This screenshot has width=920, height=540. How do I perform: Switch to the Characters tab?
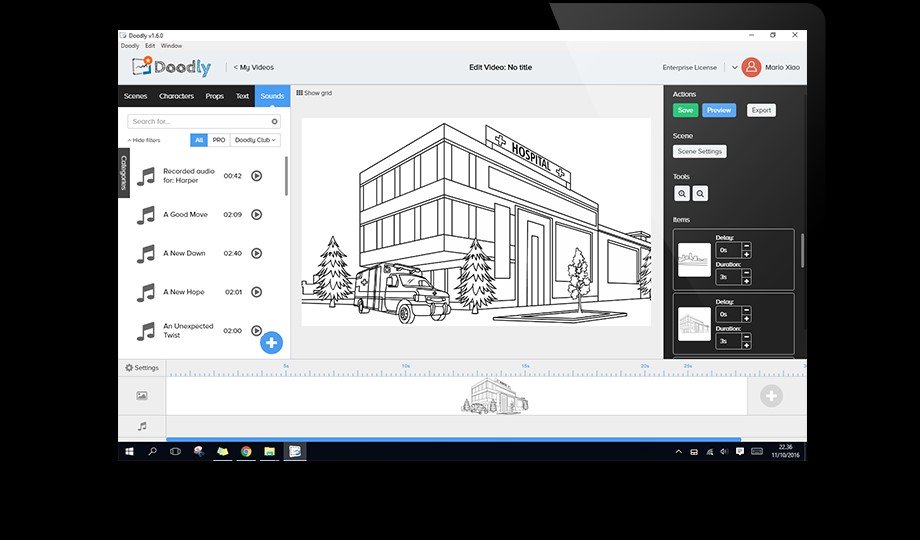point(177,96)
